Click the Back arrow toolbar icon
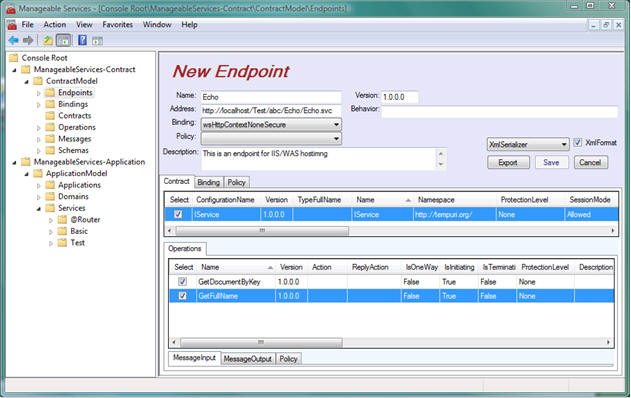The height and width of the screenshot is (398, 631). 13,40
